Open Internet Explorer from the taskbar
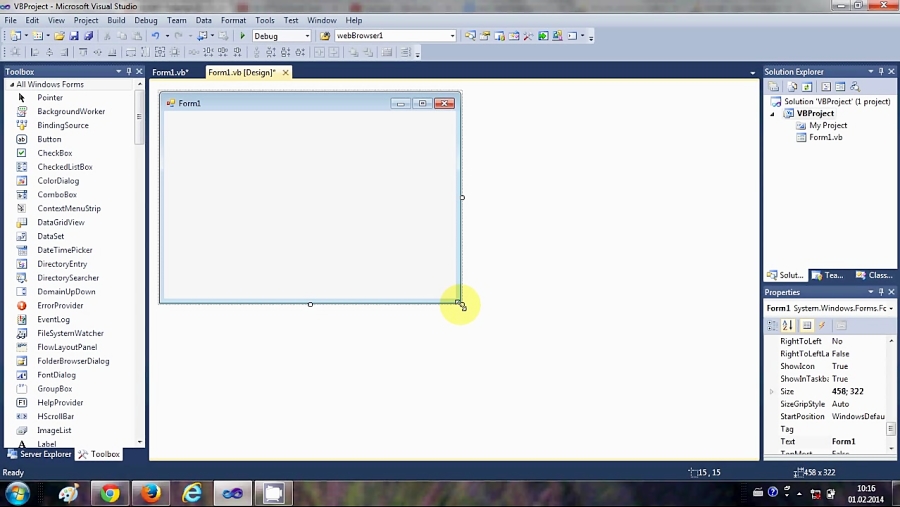The width and height of the screenshot is (900, 507). pyautogui.click(x=191, y=494)
